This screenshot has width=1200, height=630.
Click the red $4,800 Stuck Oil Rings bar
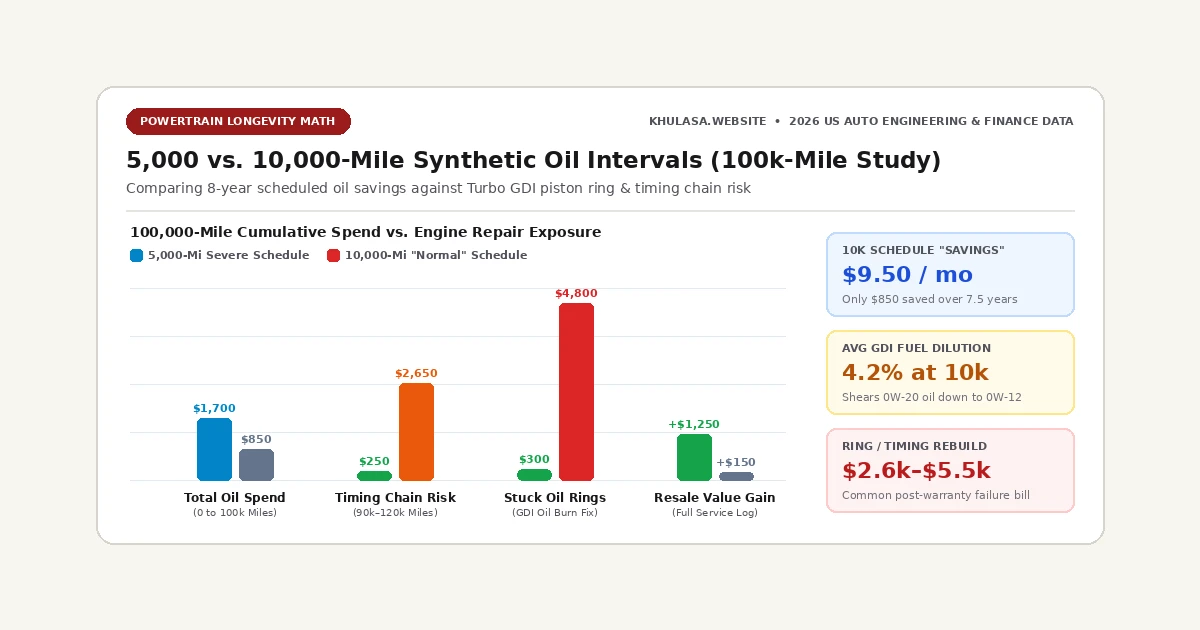click(576, 392)
